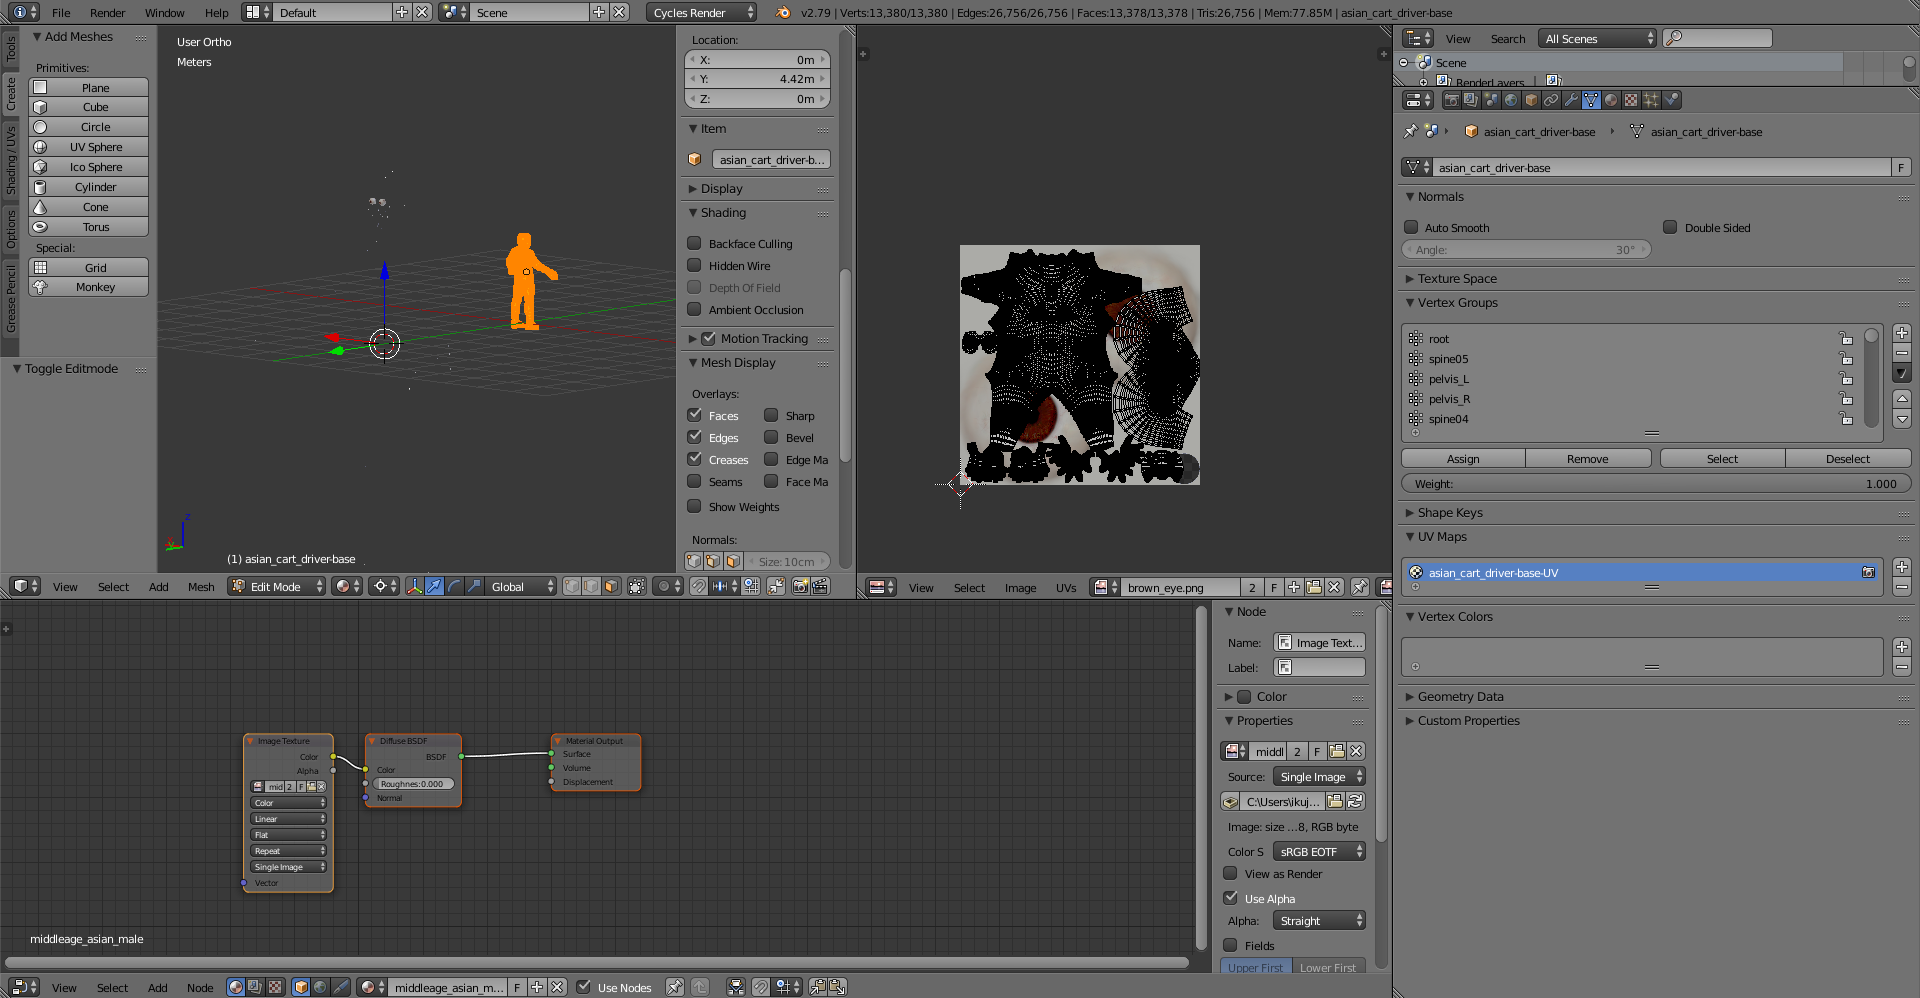Expand the Geometry Data panel

pyautogui.click(x=1460, y=696)
